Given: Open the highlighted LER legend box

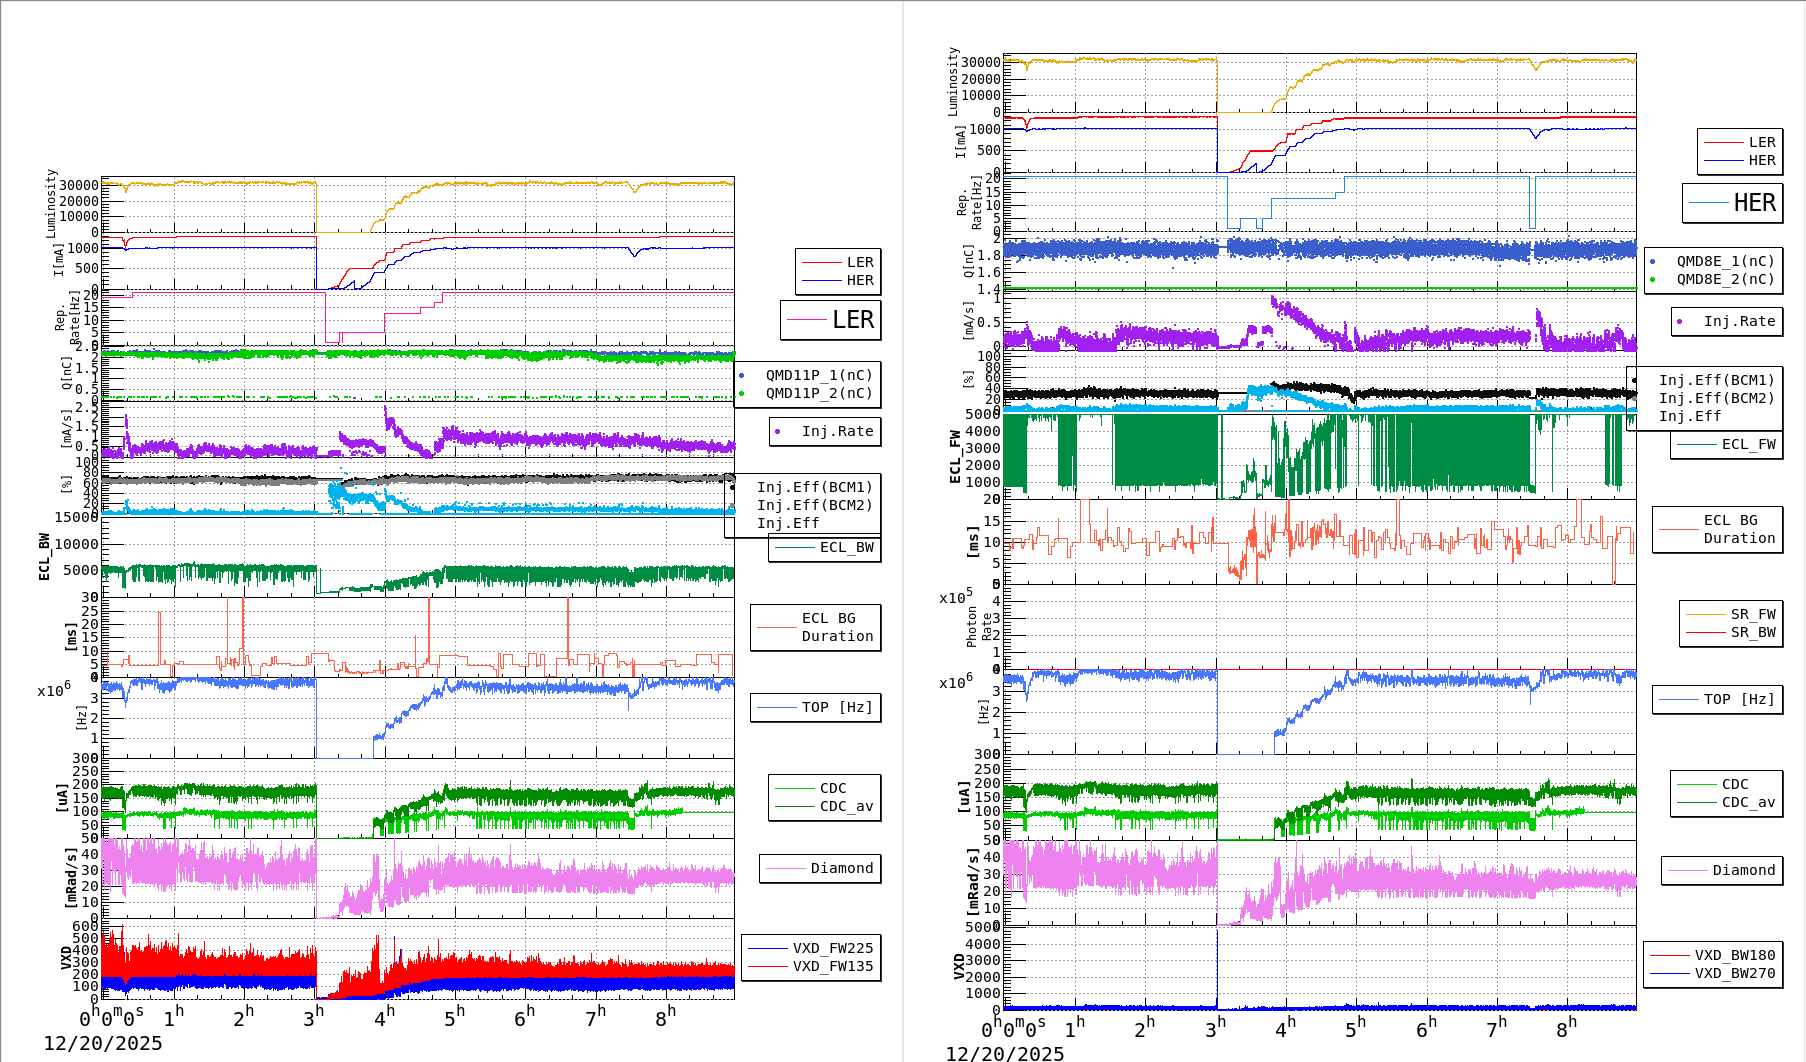Looking at the screenshot, I should (831, 320).
